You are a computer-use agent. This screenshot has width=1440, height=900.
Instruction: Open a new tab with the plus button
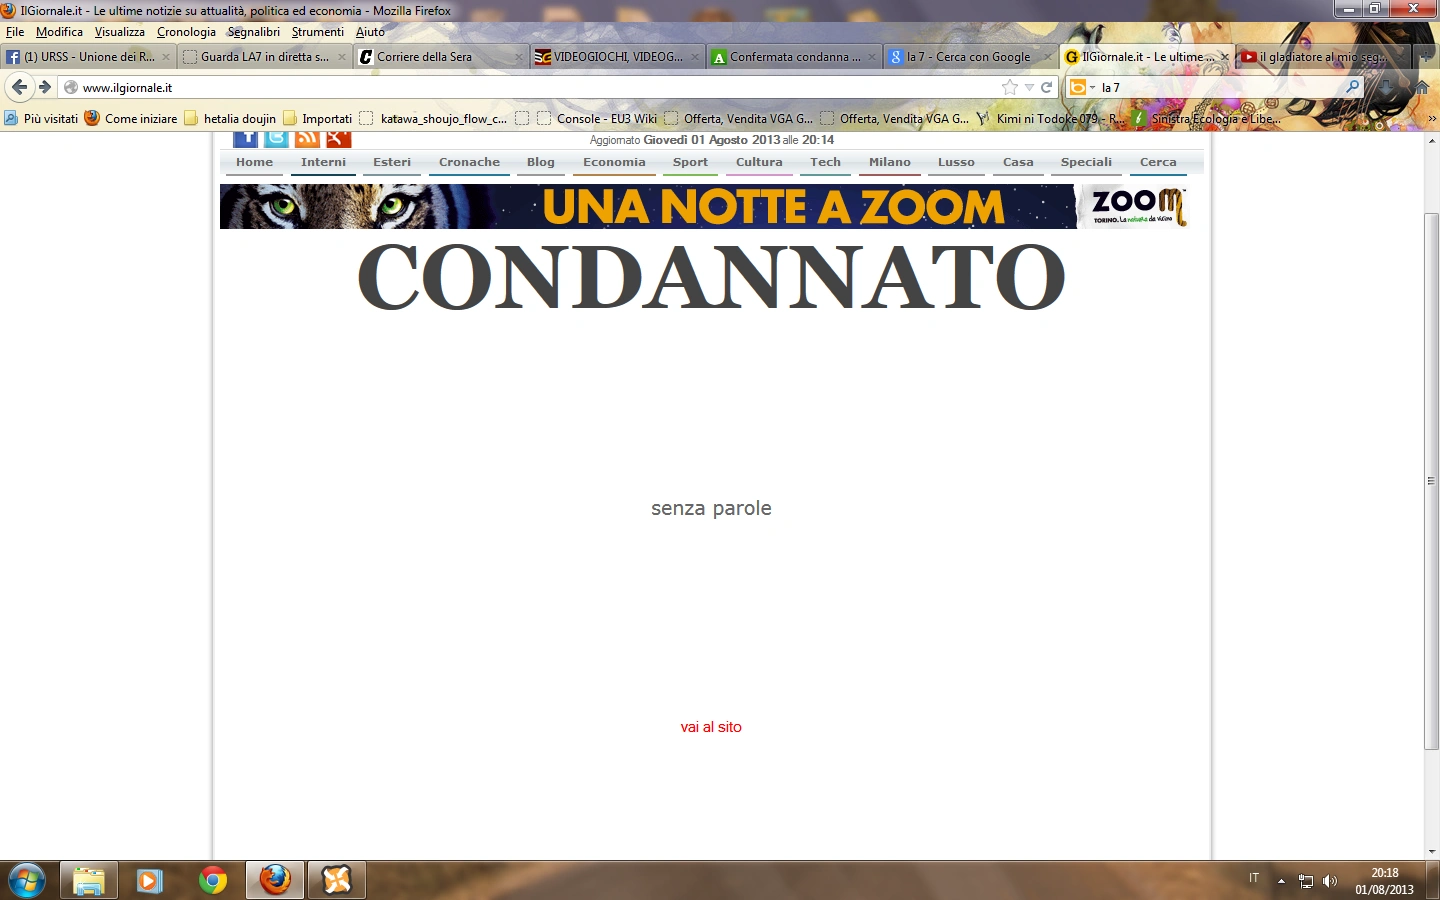click(1426, 57)
